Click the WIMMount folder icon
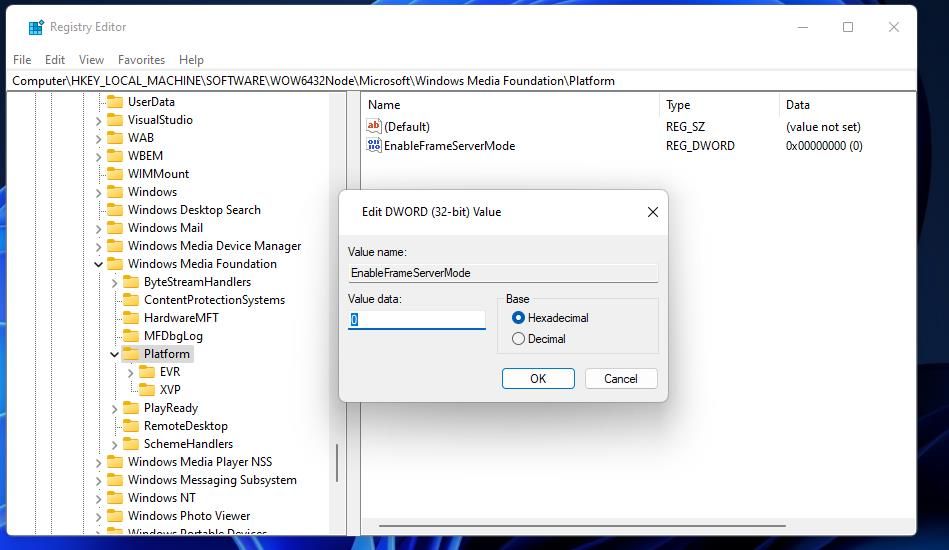Screen dimensions: 949x550 pyautogui.click(x=115, y=174)
